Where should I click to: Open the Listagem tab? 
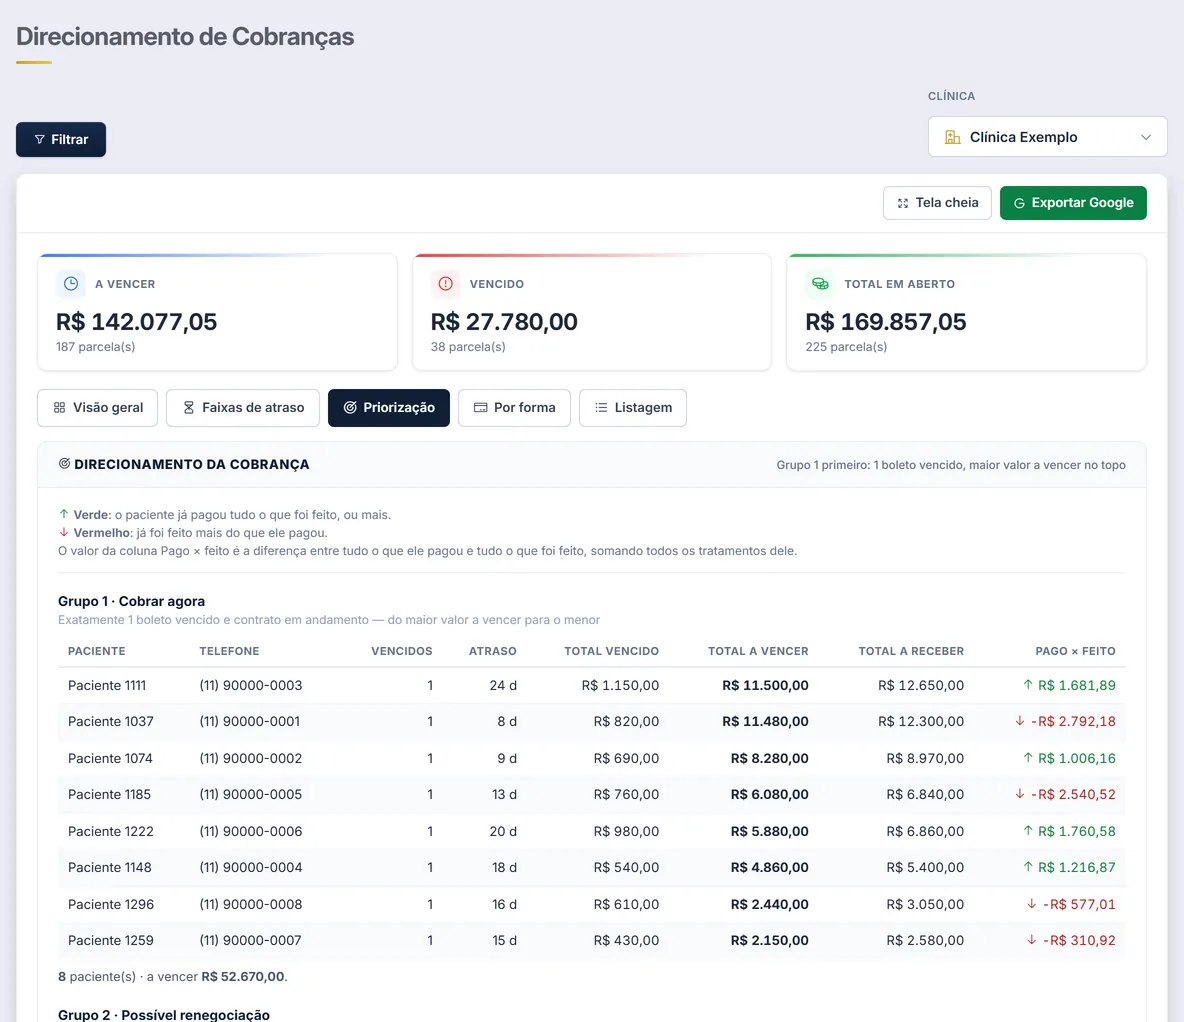(633, 408)
